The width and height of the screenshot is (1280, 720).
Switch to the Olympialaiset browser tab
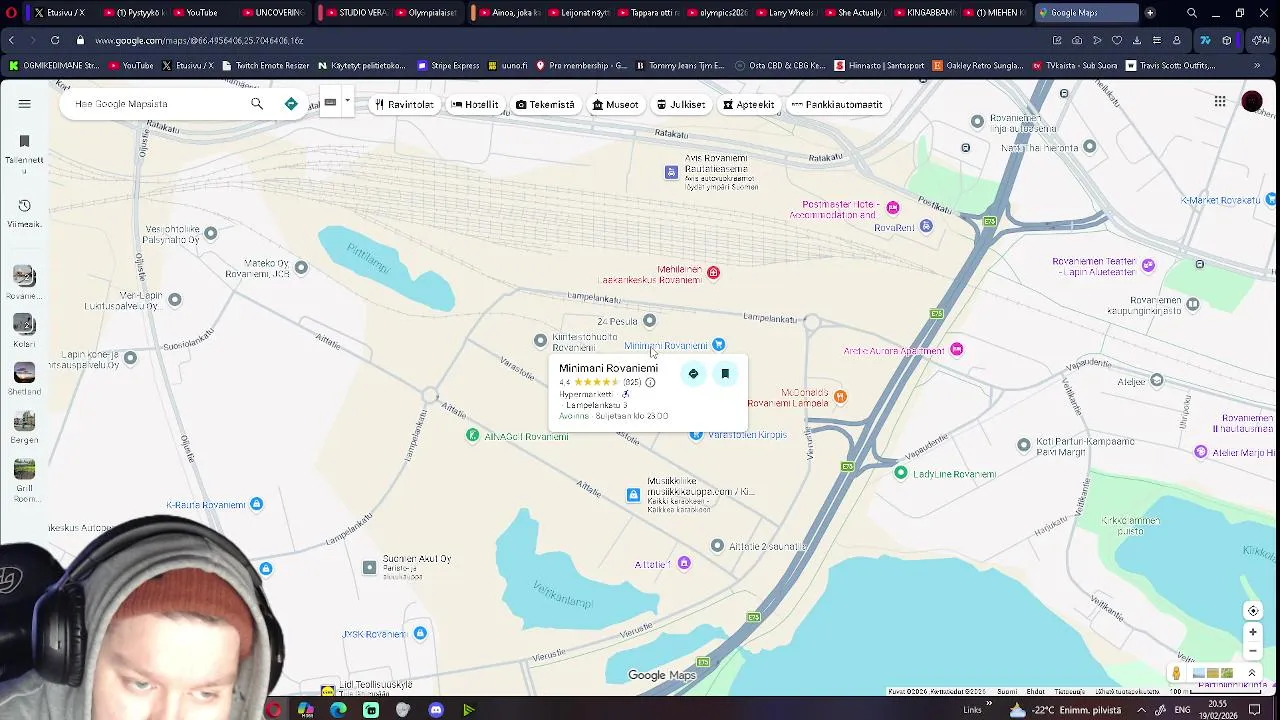coord(425,13)
